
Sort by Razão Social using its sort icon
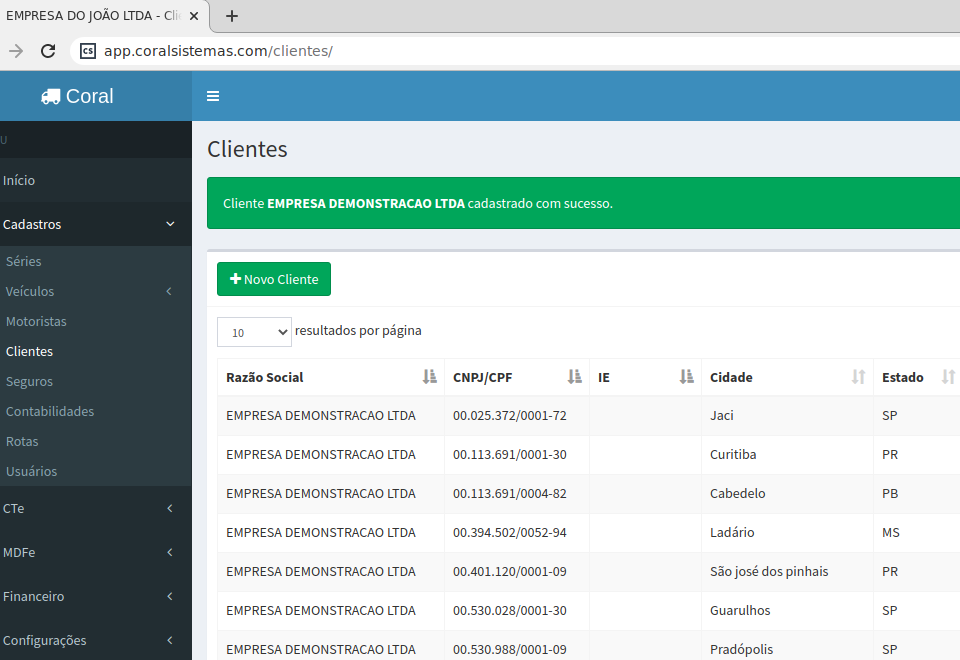coord(430,377)
